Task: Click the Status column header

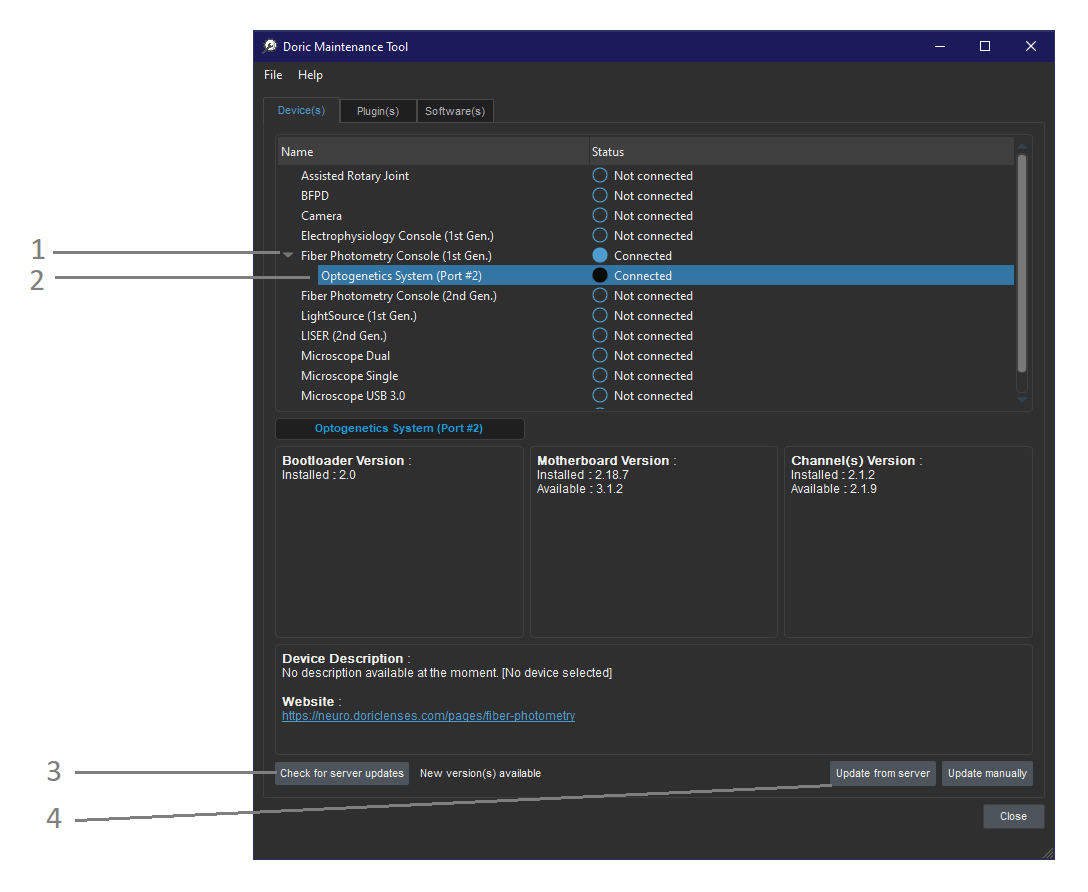Action: coord(801,151)
